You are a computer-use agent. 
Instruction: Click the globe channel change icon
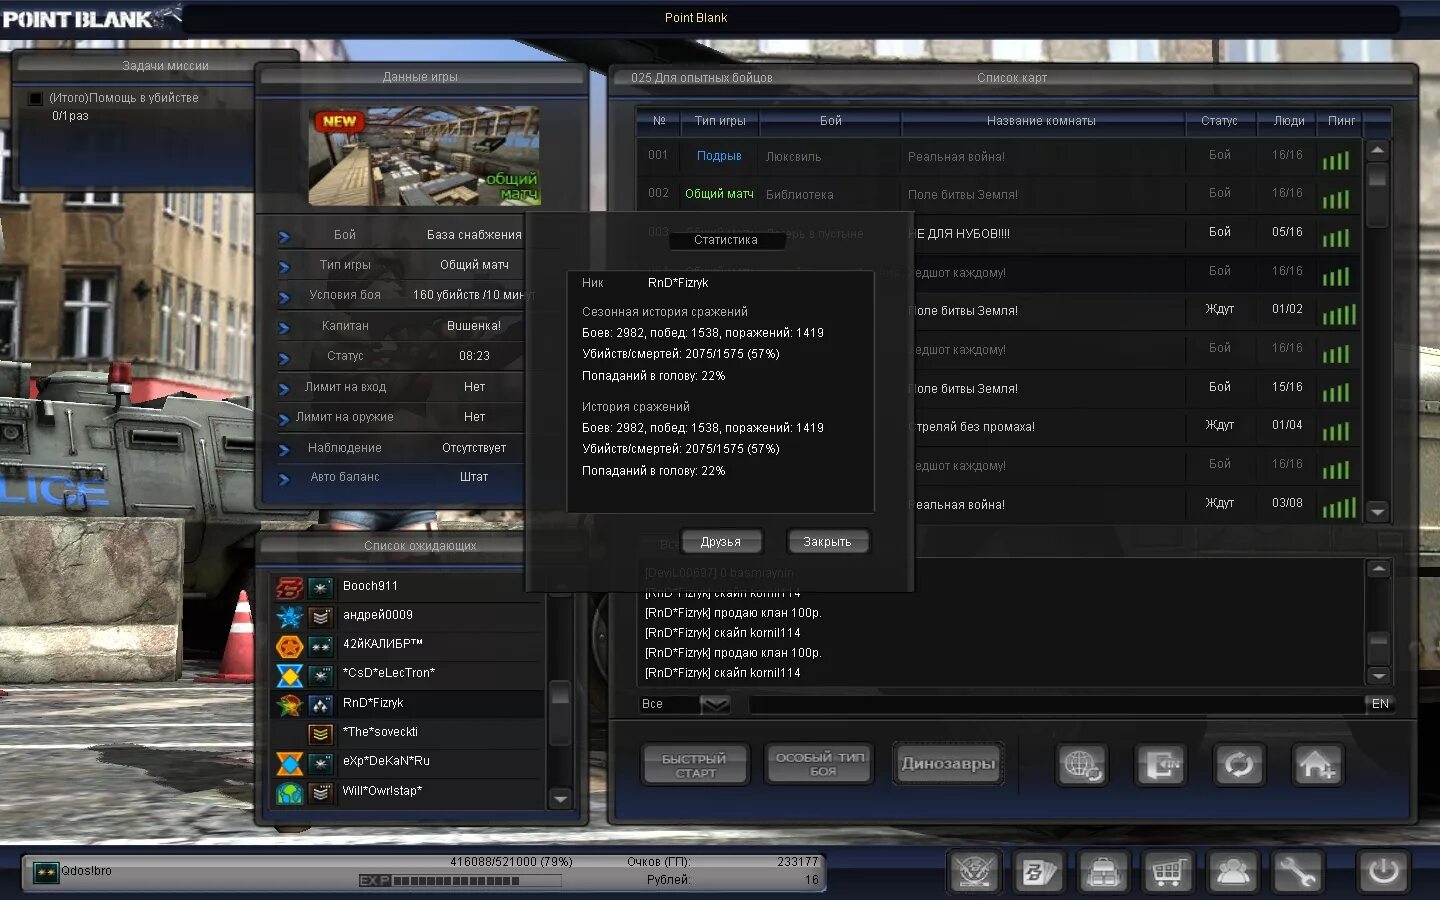pos(1081,765)
